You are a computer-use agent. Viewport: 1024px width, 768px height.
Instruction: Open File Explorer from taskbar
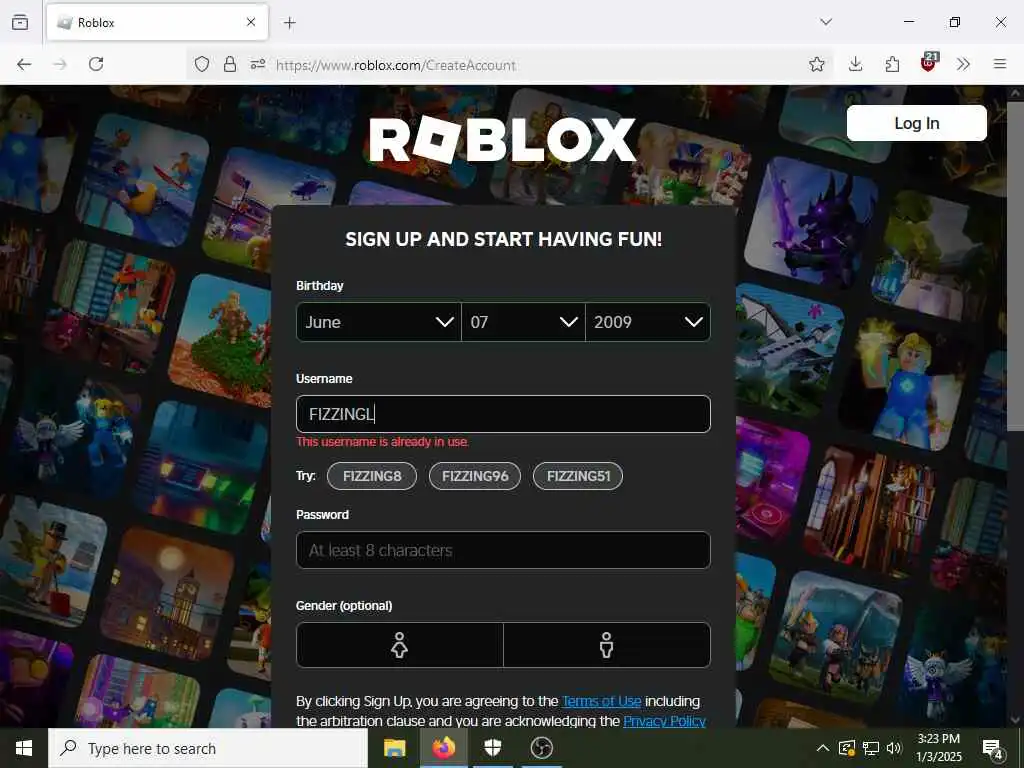click(394, 748)
